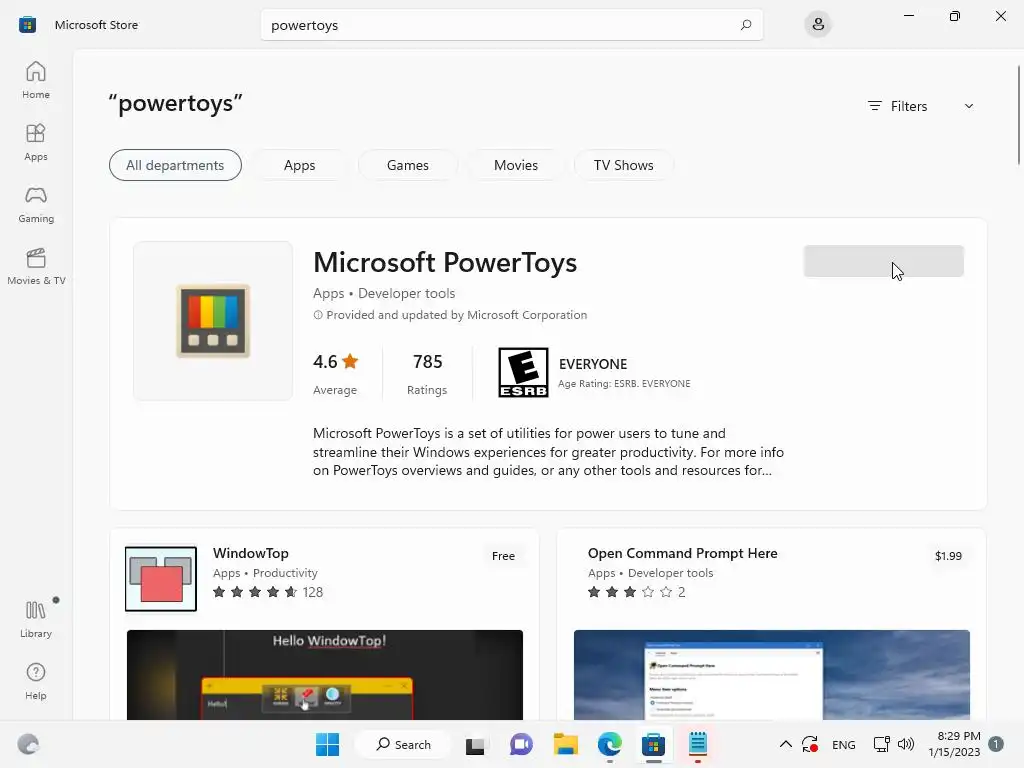Click the WindowTop screenshot preview
Viewport: 1024px width, 768px height.
click(325, 675)
